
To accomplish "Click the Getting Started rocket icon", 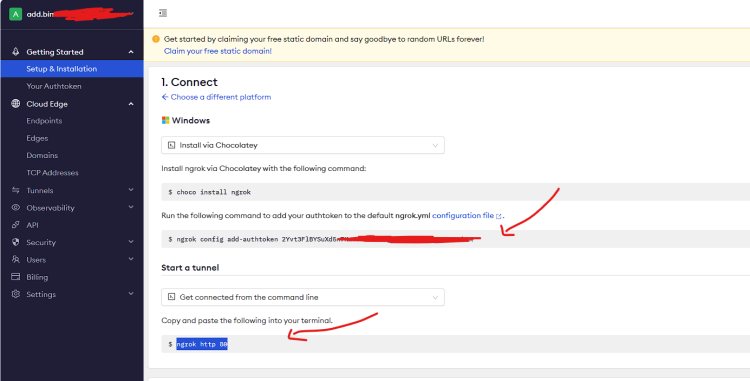I will click(x=16, y=52).
